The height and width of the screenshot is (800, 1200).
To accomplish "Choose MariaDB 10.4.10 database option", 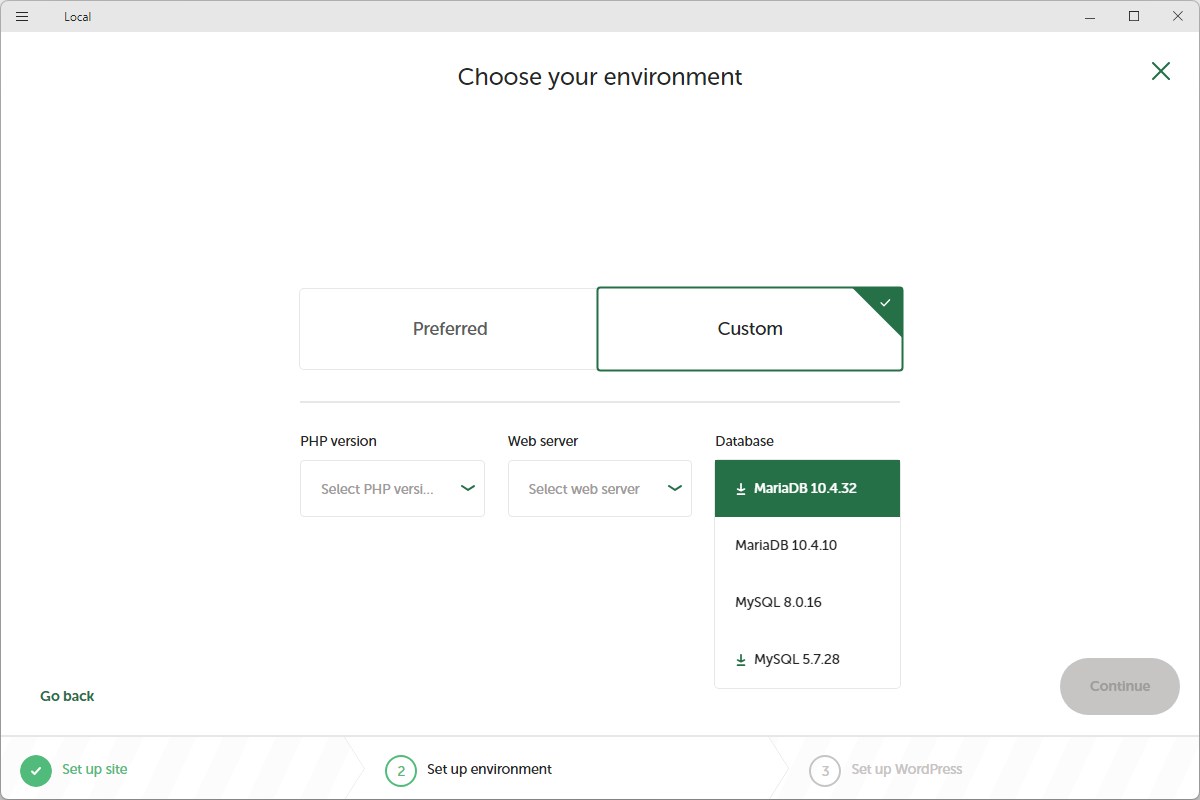I will click(x=807, y=545).
